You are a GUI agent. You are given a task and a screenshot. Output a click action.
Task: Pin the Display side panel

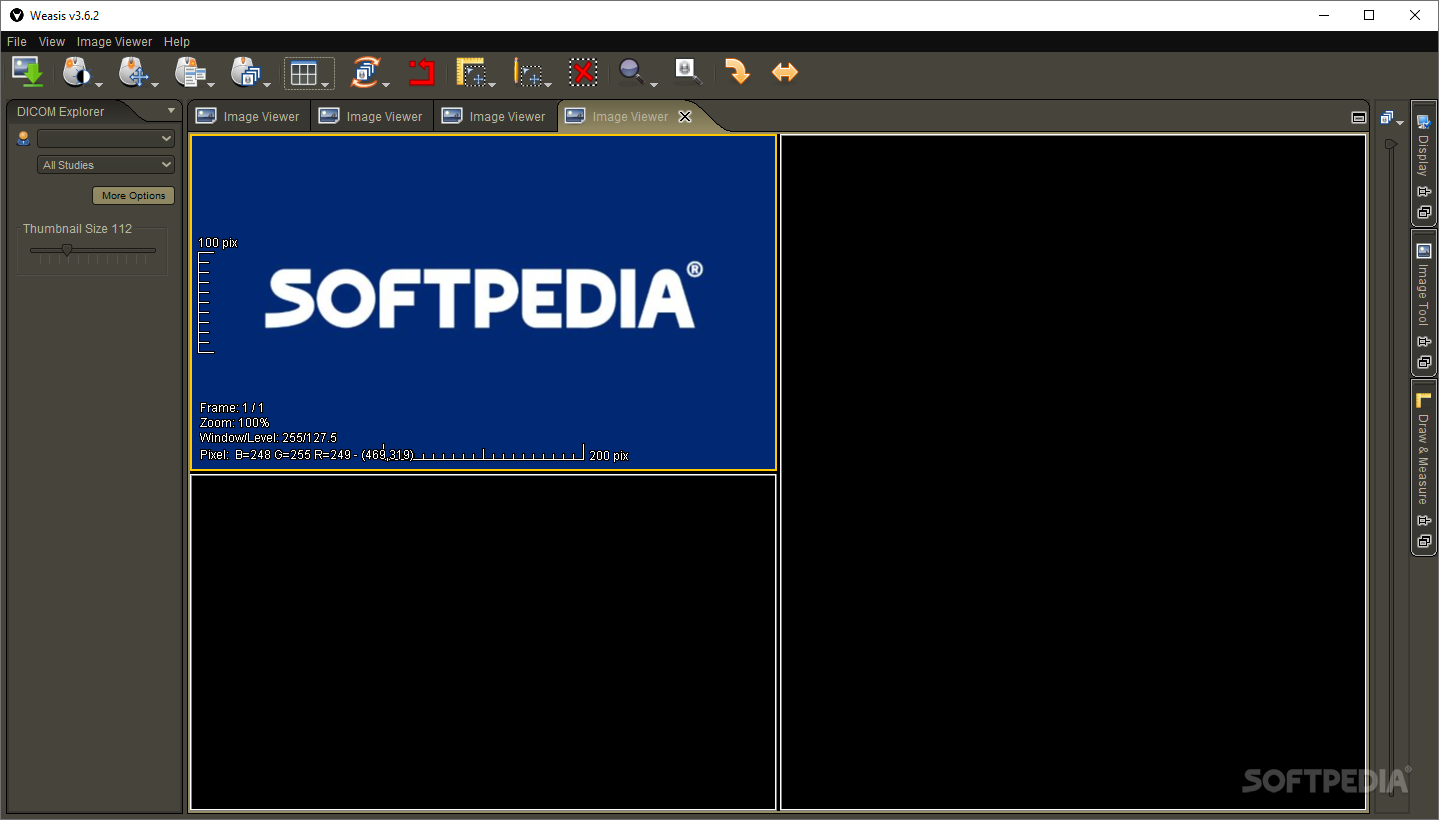point(1424,192)
